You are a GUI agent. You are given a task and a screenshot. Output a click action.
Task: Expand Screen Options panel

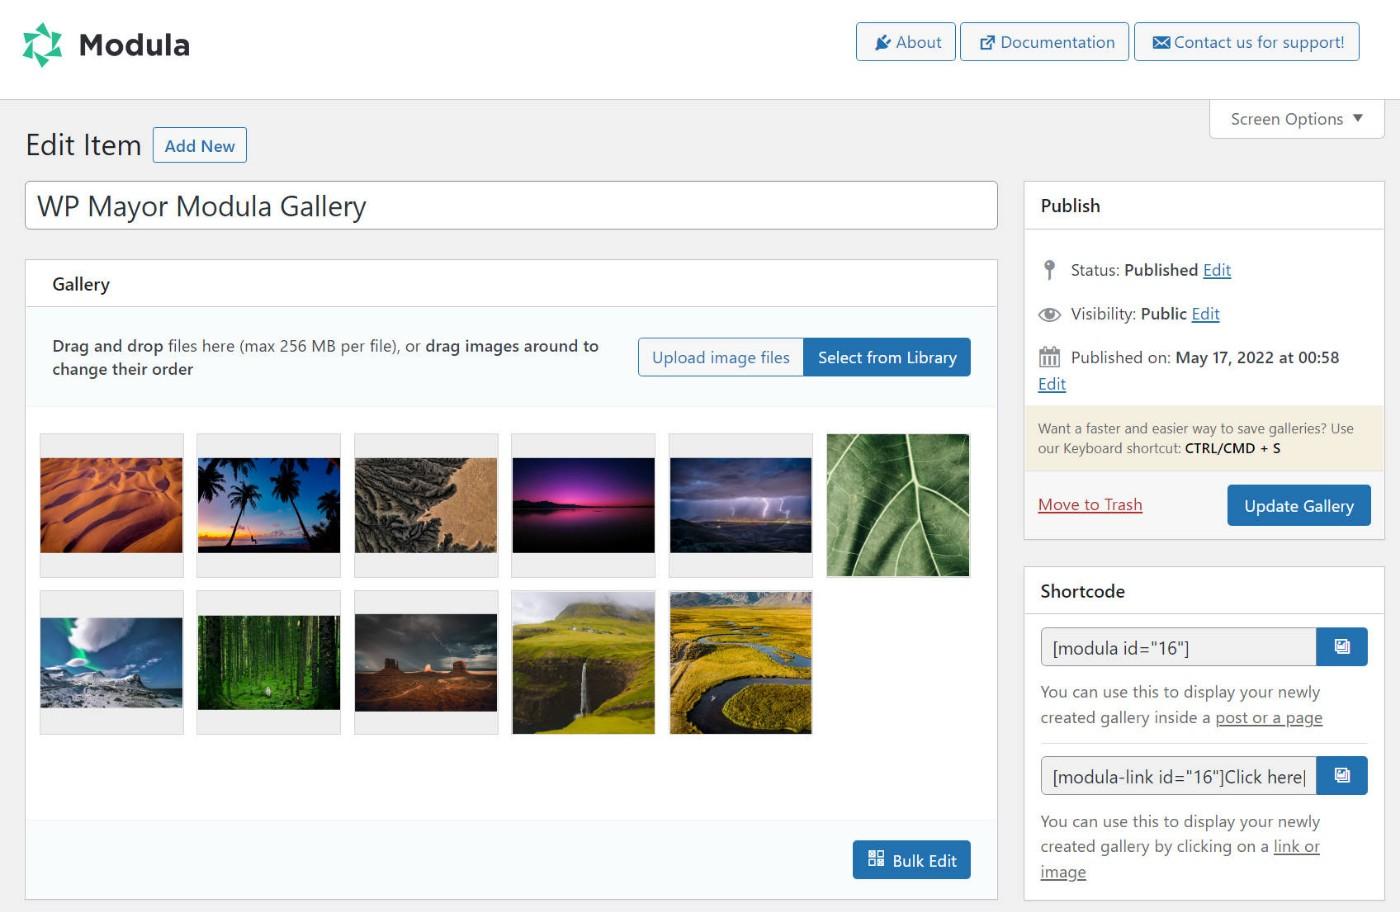(x=1296, y=119)
